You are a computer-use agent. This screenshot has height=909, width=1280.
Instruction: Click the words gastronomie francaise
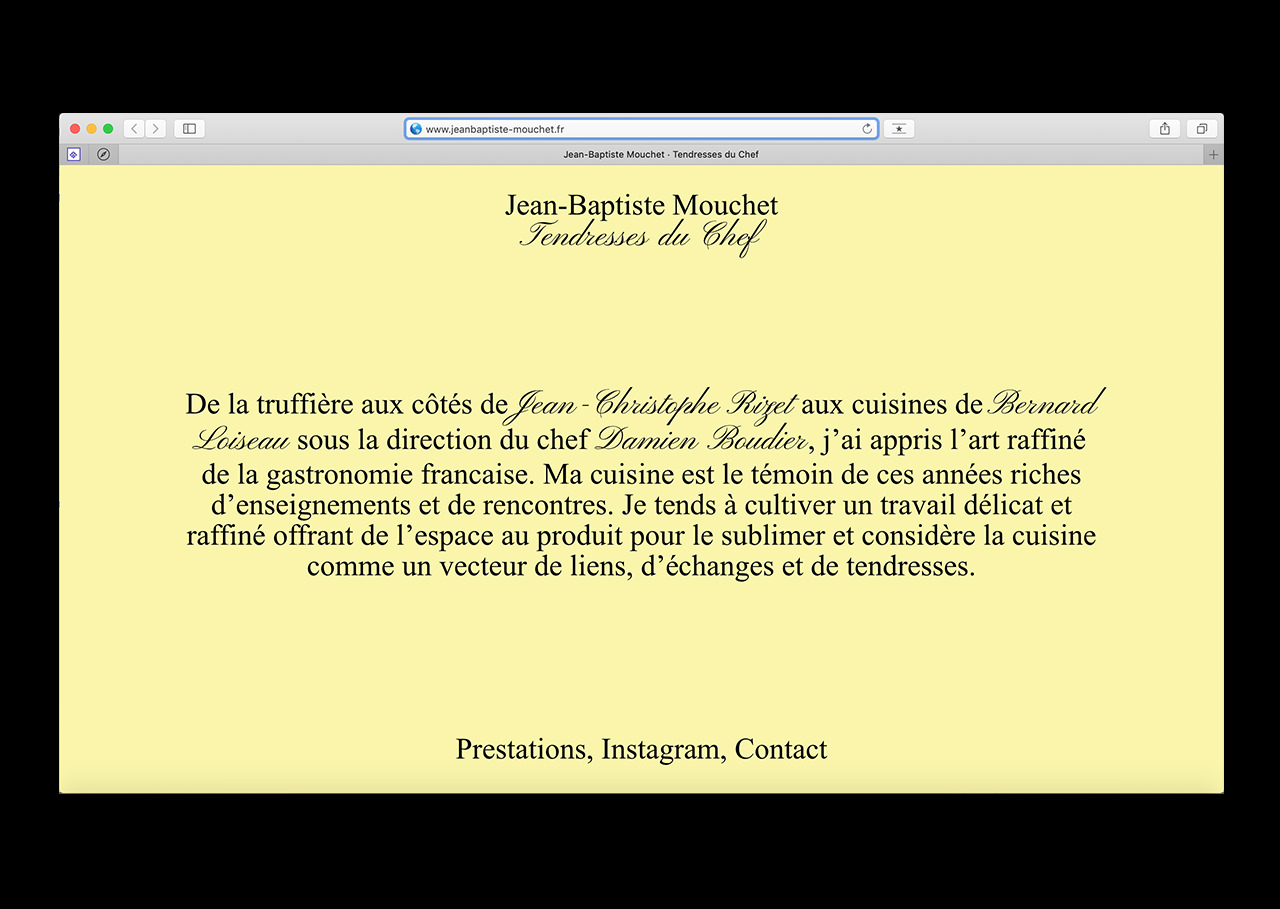click(402, 473)
